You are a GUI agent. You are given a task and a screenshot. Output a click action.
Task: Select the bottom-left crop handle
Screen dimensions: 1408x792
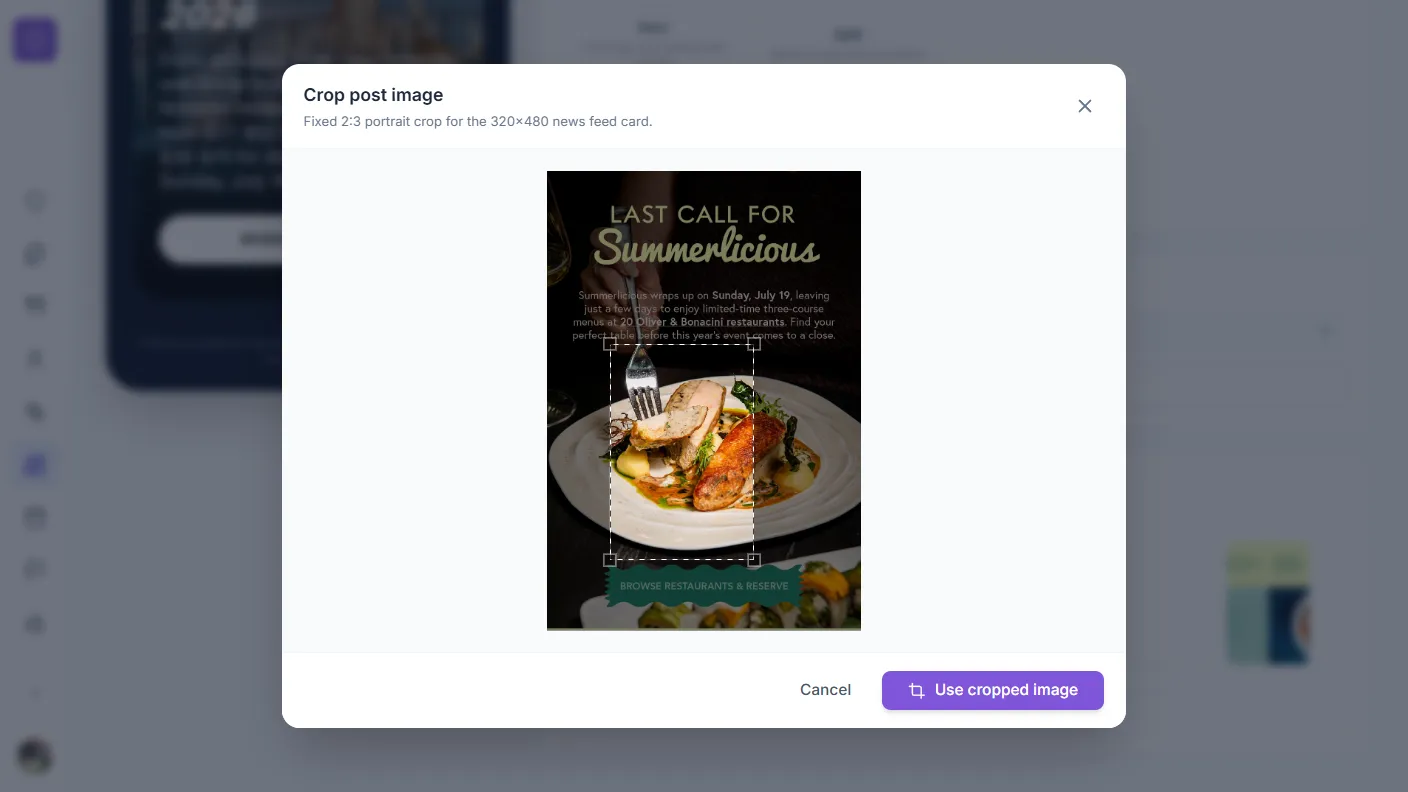610,560
